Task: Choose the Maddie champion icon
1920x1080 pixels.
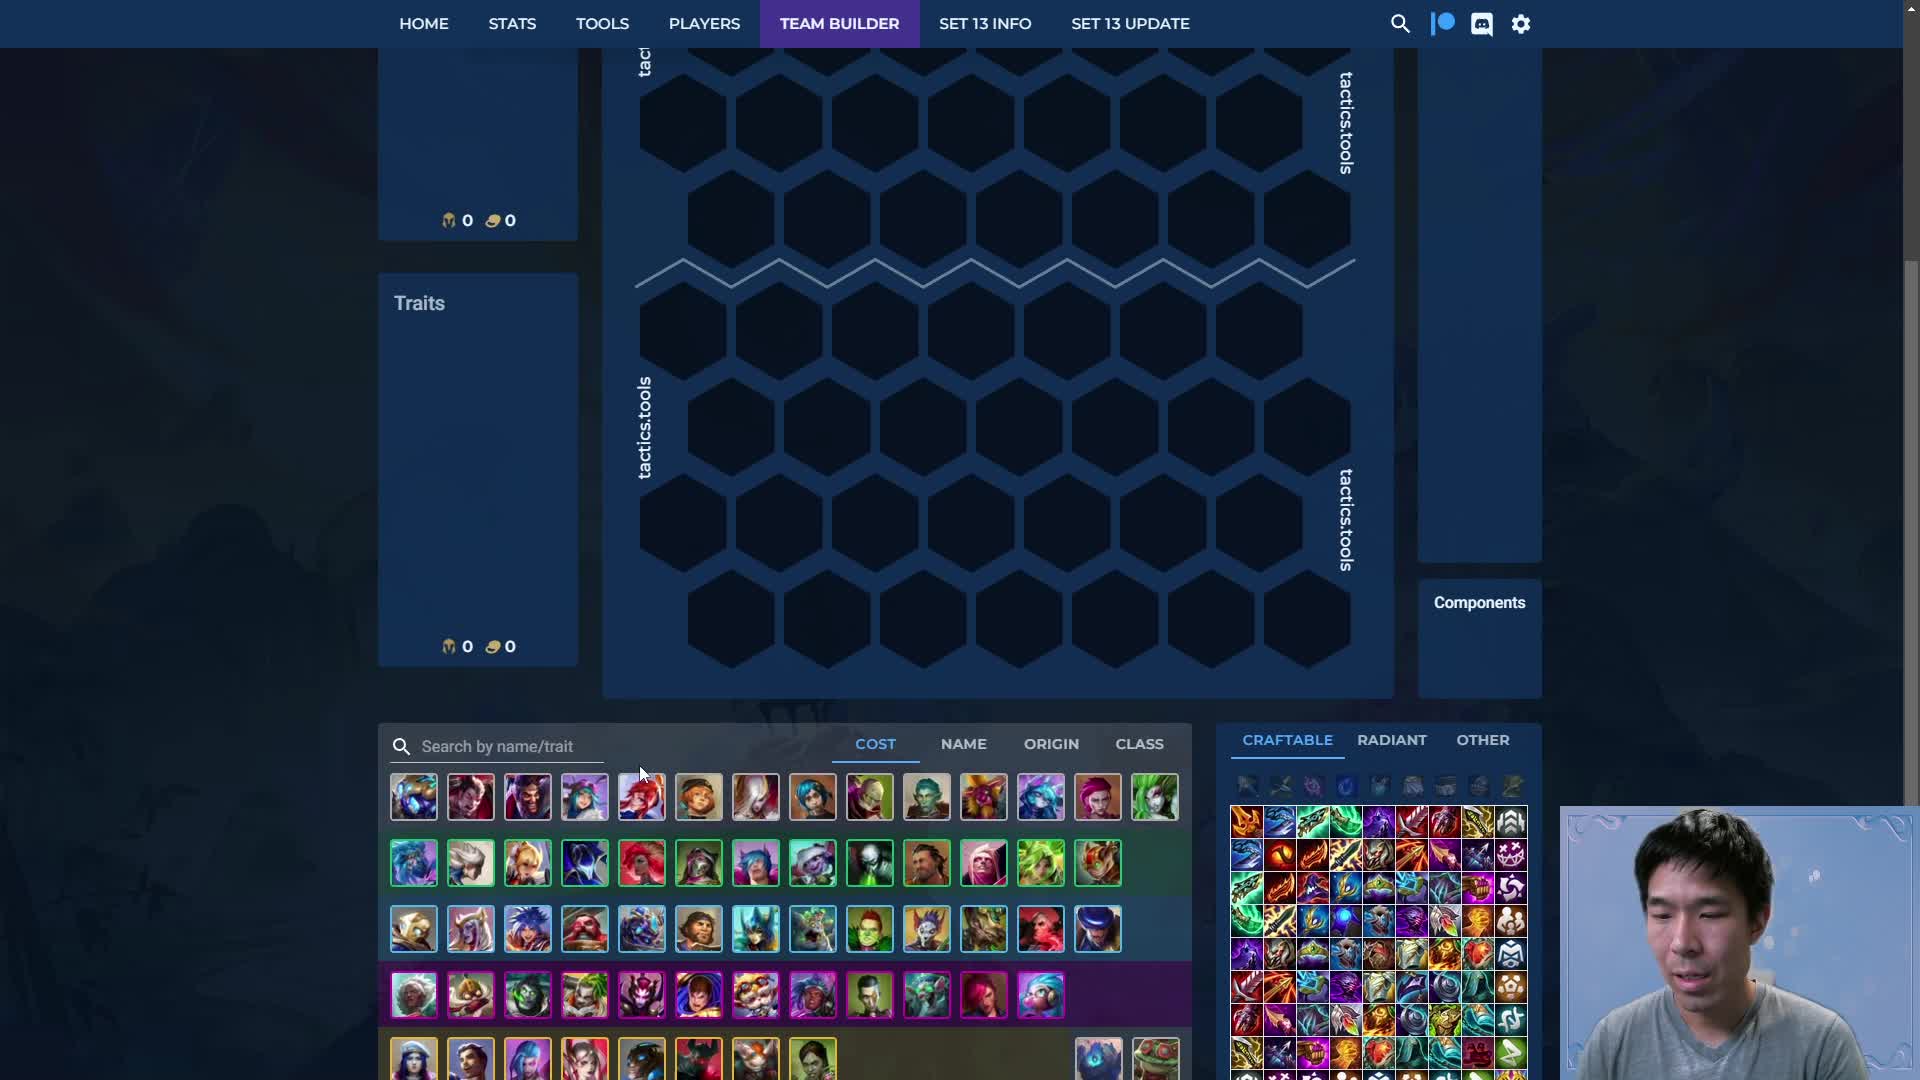Action: pyautogui.click(x=699, y=797)
